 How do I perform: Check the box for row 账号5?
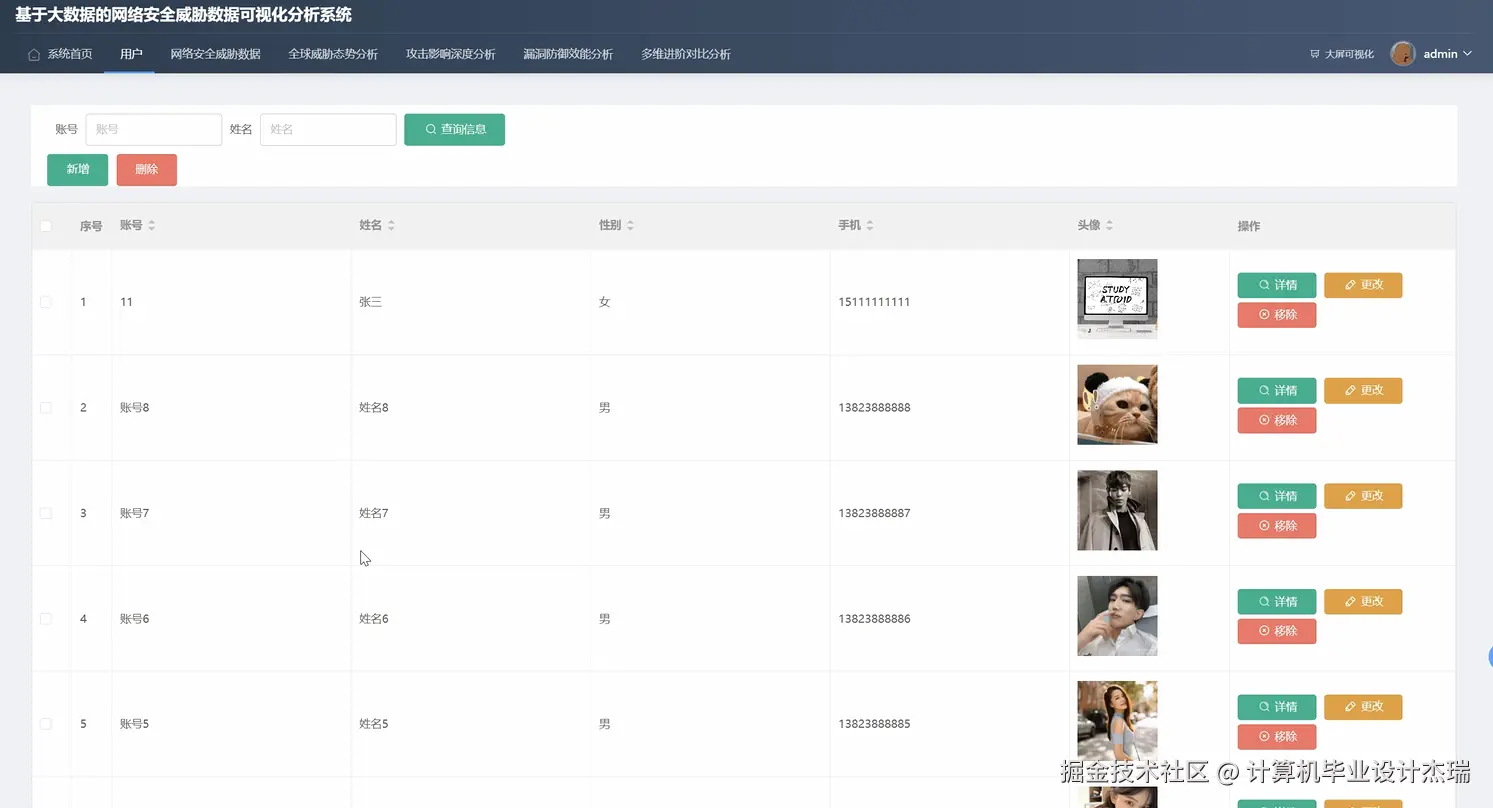click(x=46, y=724)
